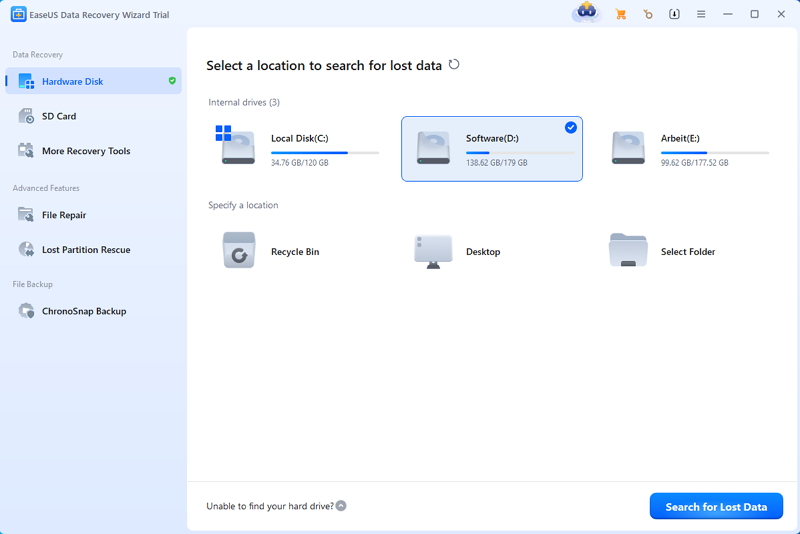Click the Search for Lost Data button
This screenshot has width=800, height=534.
tap(716, 506)
